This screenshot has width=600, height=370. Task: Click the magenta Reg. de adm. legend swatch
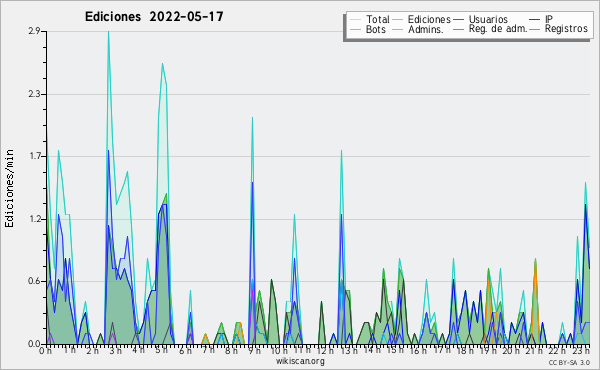[x=458, y=29]
